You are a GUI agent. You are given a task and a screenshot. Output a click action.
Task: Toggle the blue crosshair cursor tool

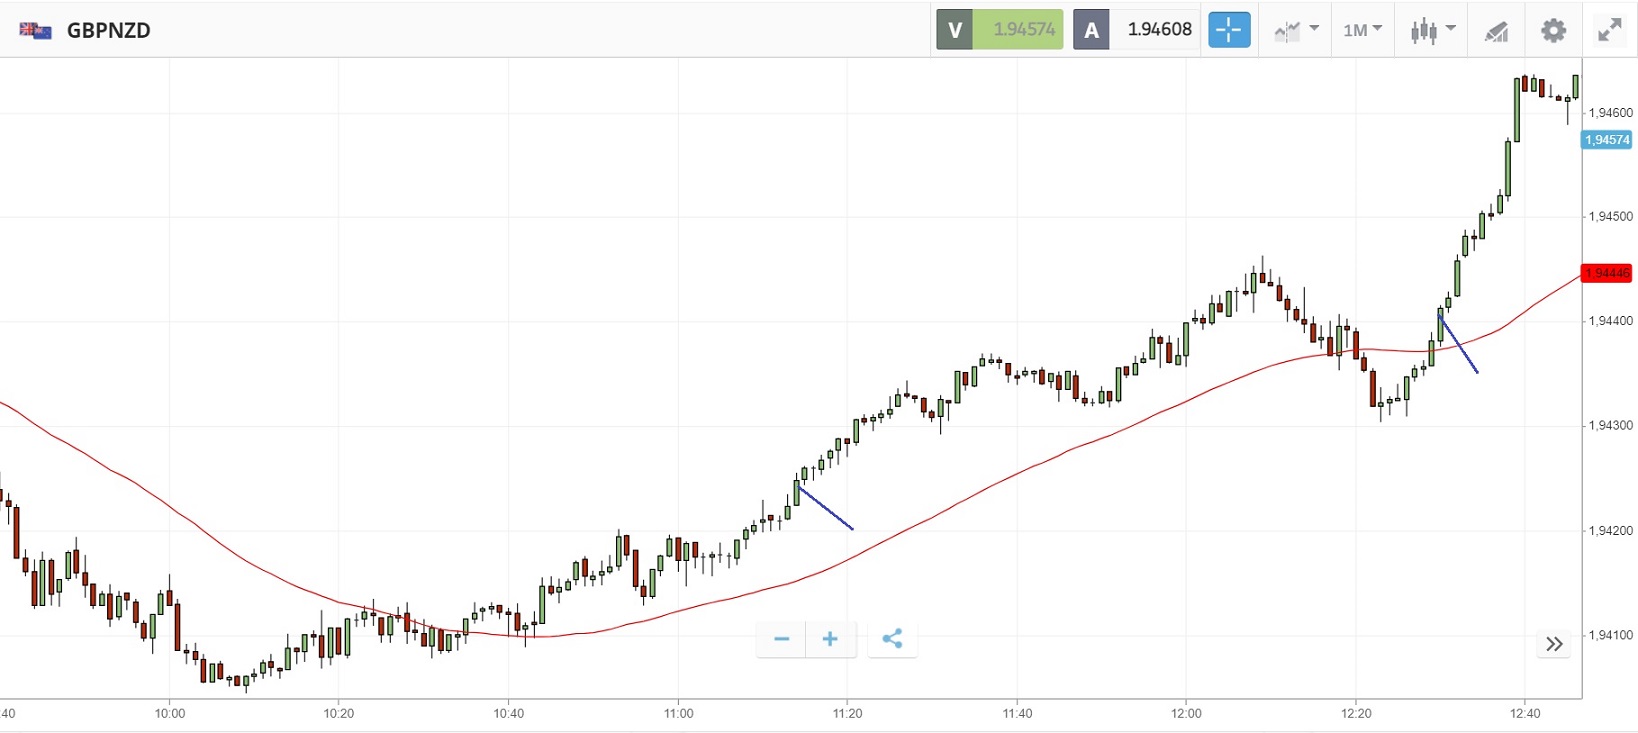pos(1229,30)
